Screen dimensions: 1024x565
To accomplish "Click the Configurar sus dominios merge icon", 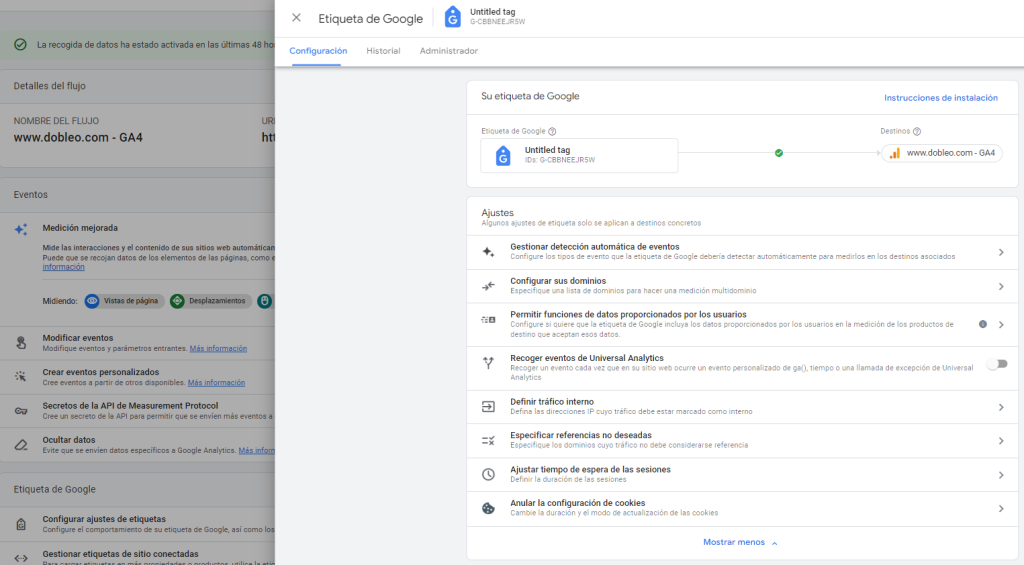I will (488, 286).
